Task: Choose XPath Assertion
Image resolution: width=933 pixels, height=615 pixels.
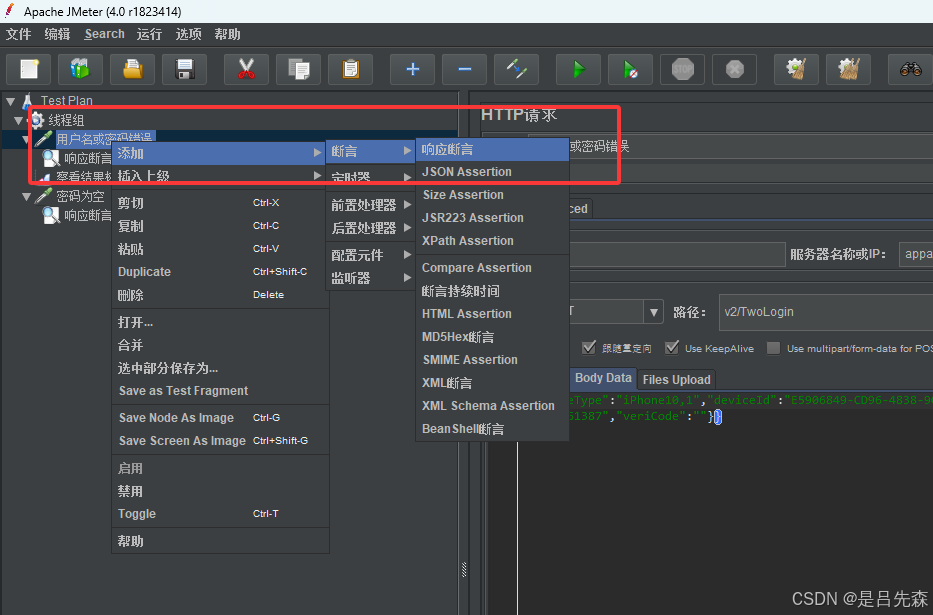Action: coord(492,241)
